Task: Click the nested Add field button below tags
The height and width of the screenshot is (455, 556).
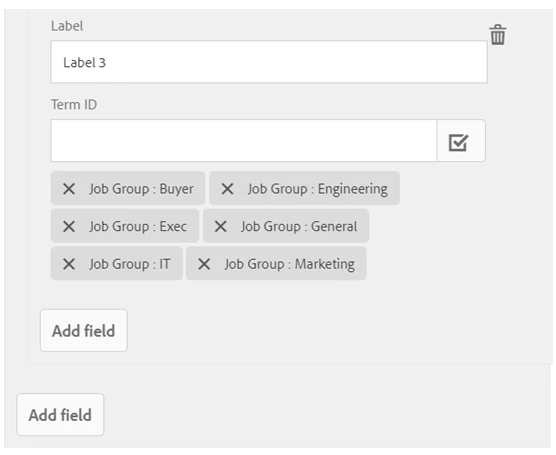Action: pos(84,331)
